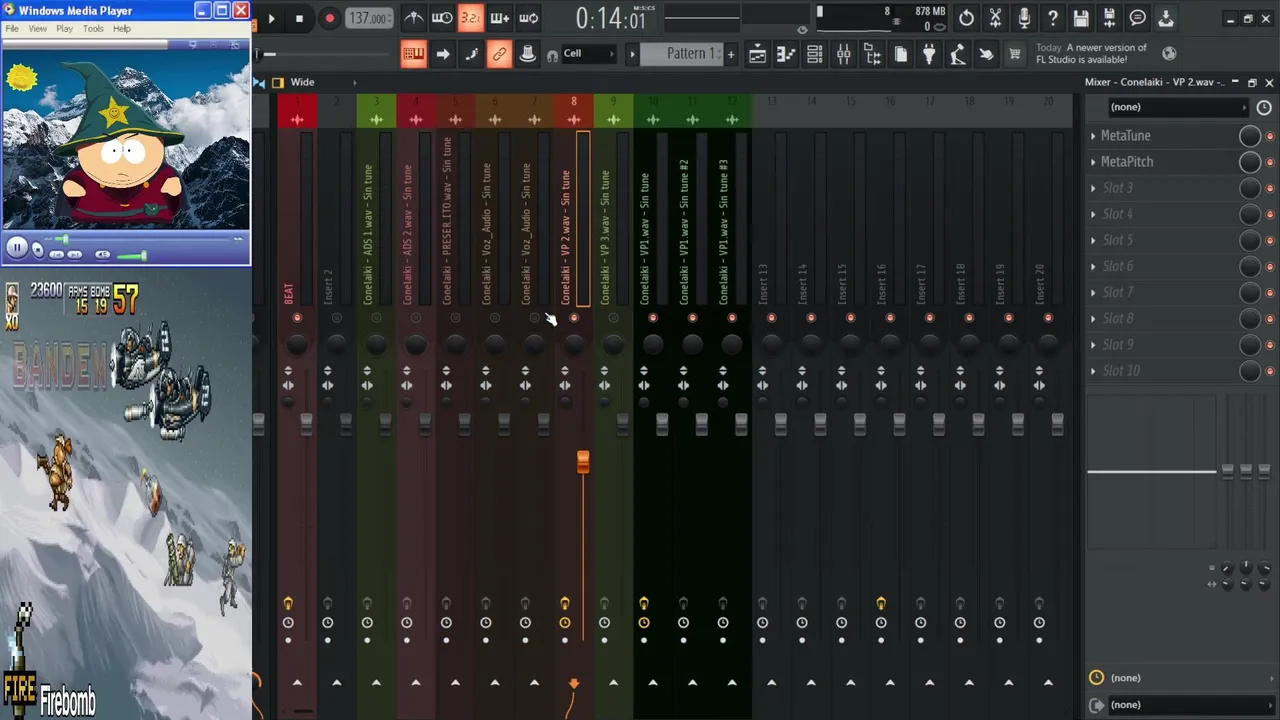The height and width of the screenshot is (720, 1280).
Task: Mute the BEAT track with its green LED
Action: (x=297, y=318)
